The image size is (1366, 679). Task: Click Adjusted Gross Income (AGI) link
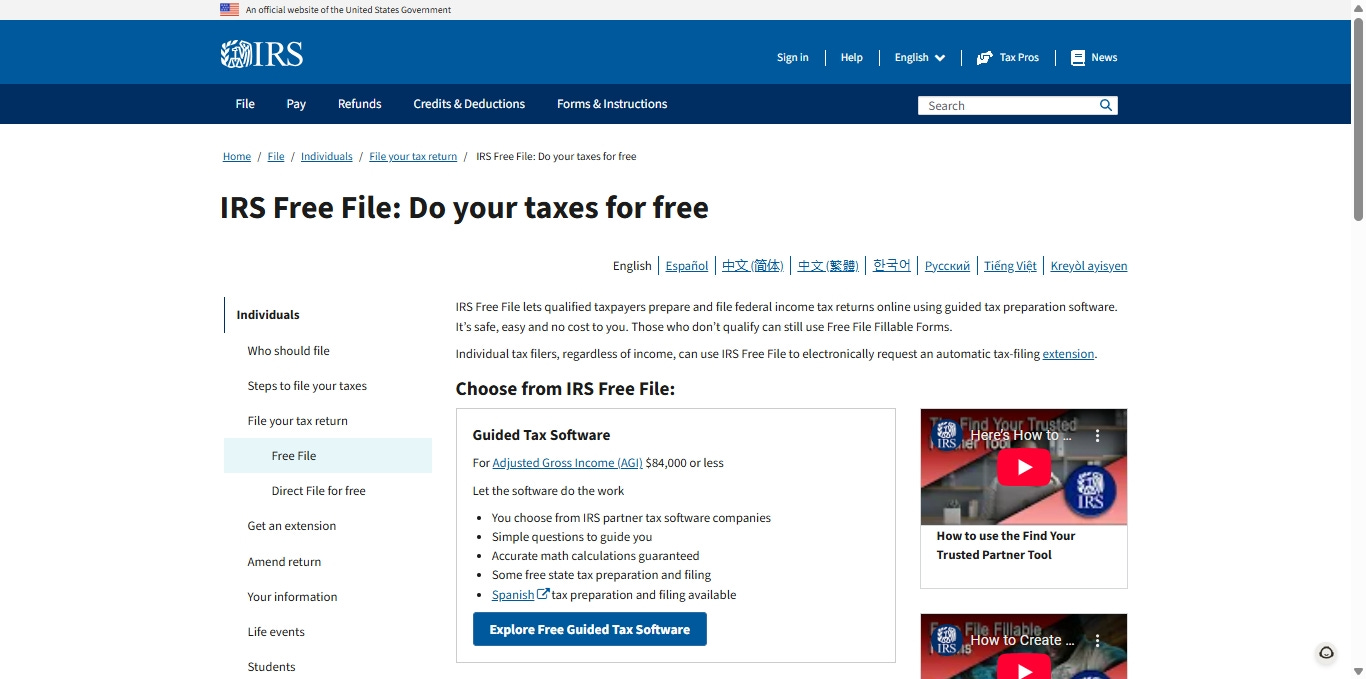[567, 463]
